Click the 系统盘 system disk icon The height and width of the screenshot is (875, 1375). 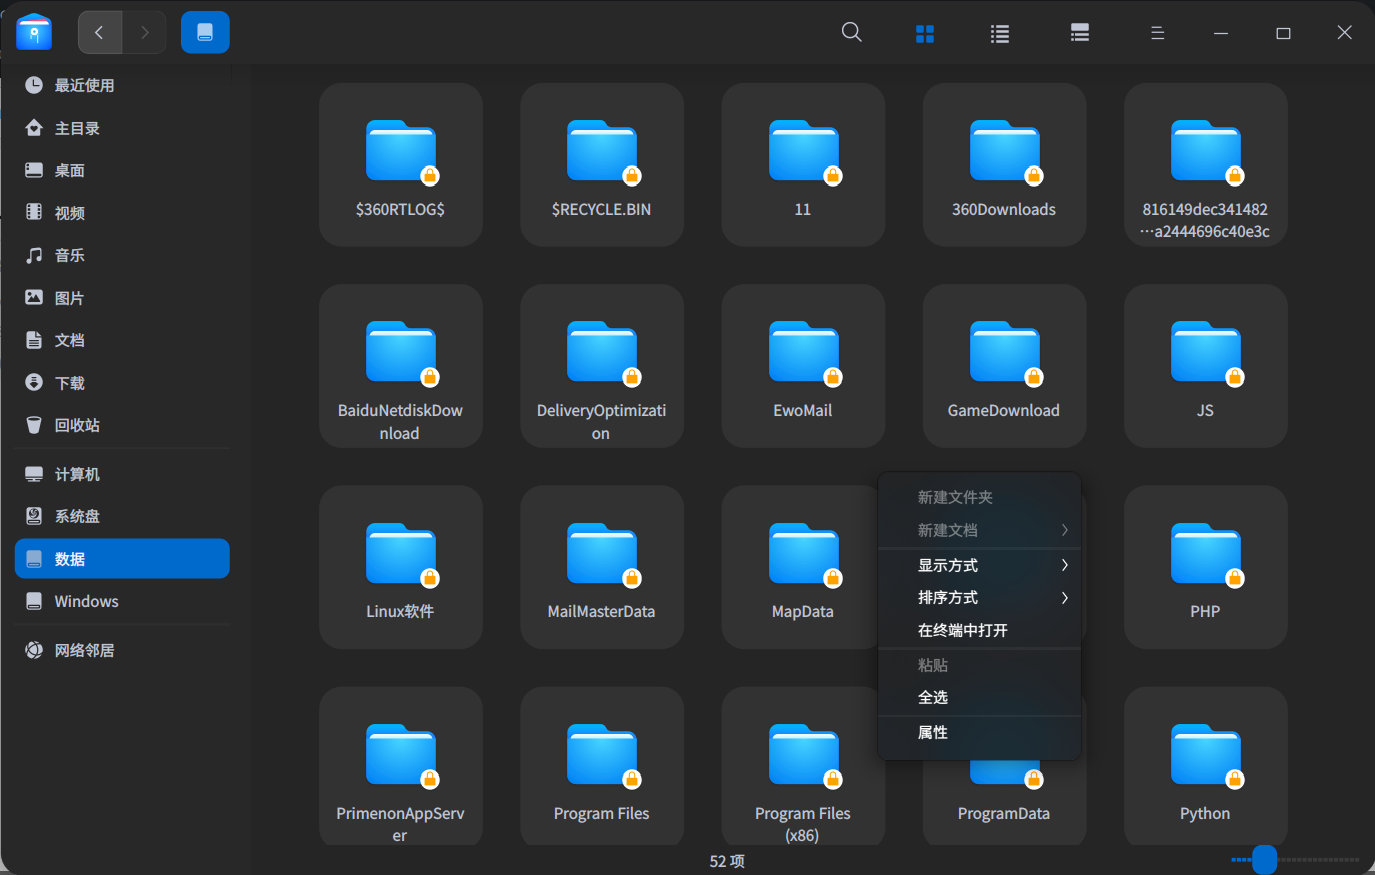[34, 516]
